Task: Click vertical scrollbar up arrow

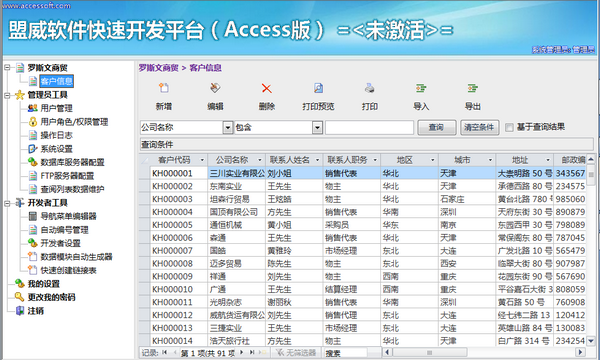Action: click(x=591, y=159)
